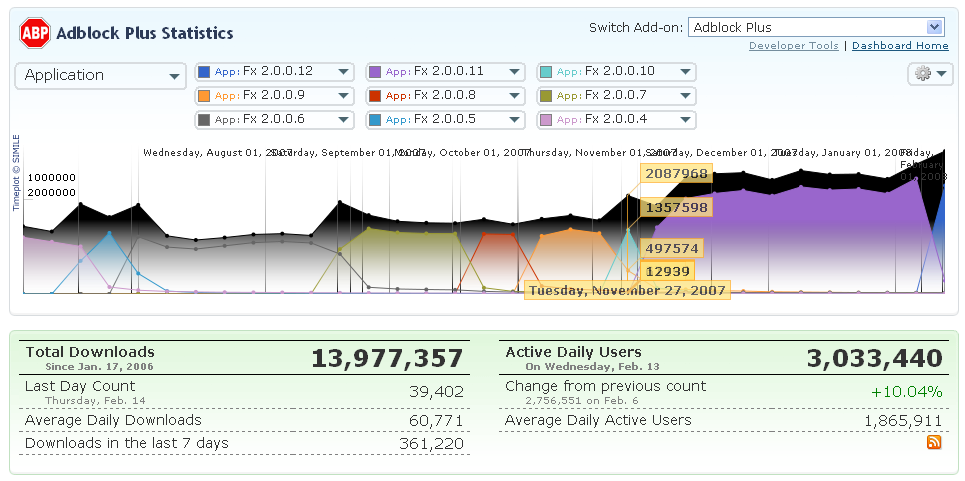
Task: Open the gear settings menu
Action: (930, 74)
